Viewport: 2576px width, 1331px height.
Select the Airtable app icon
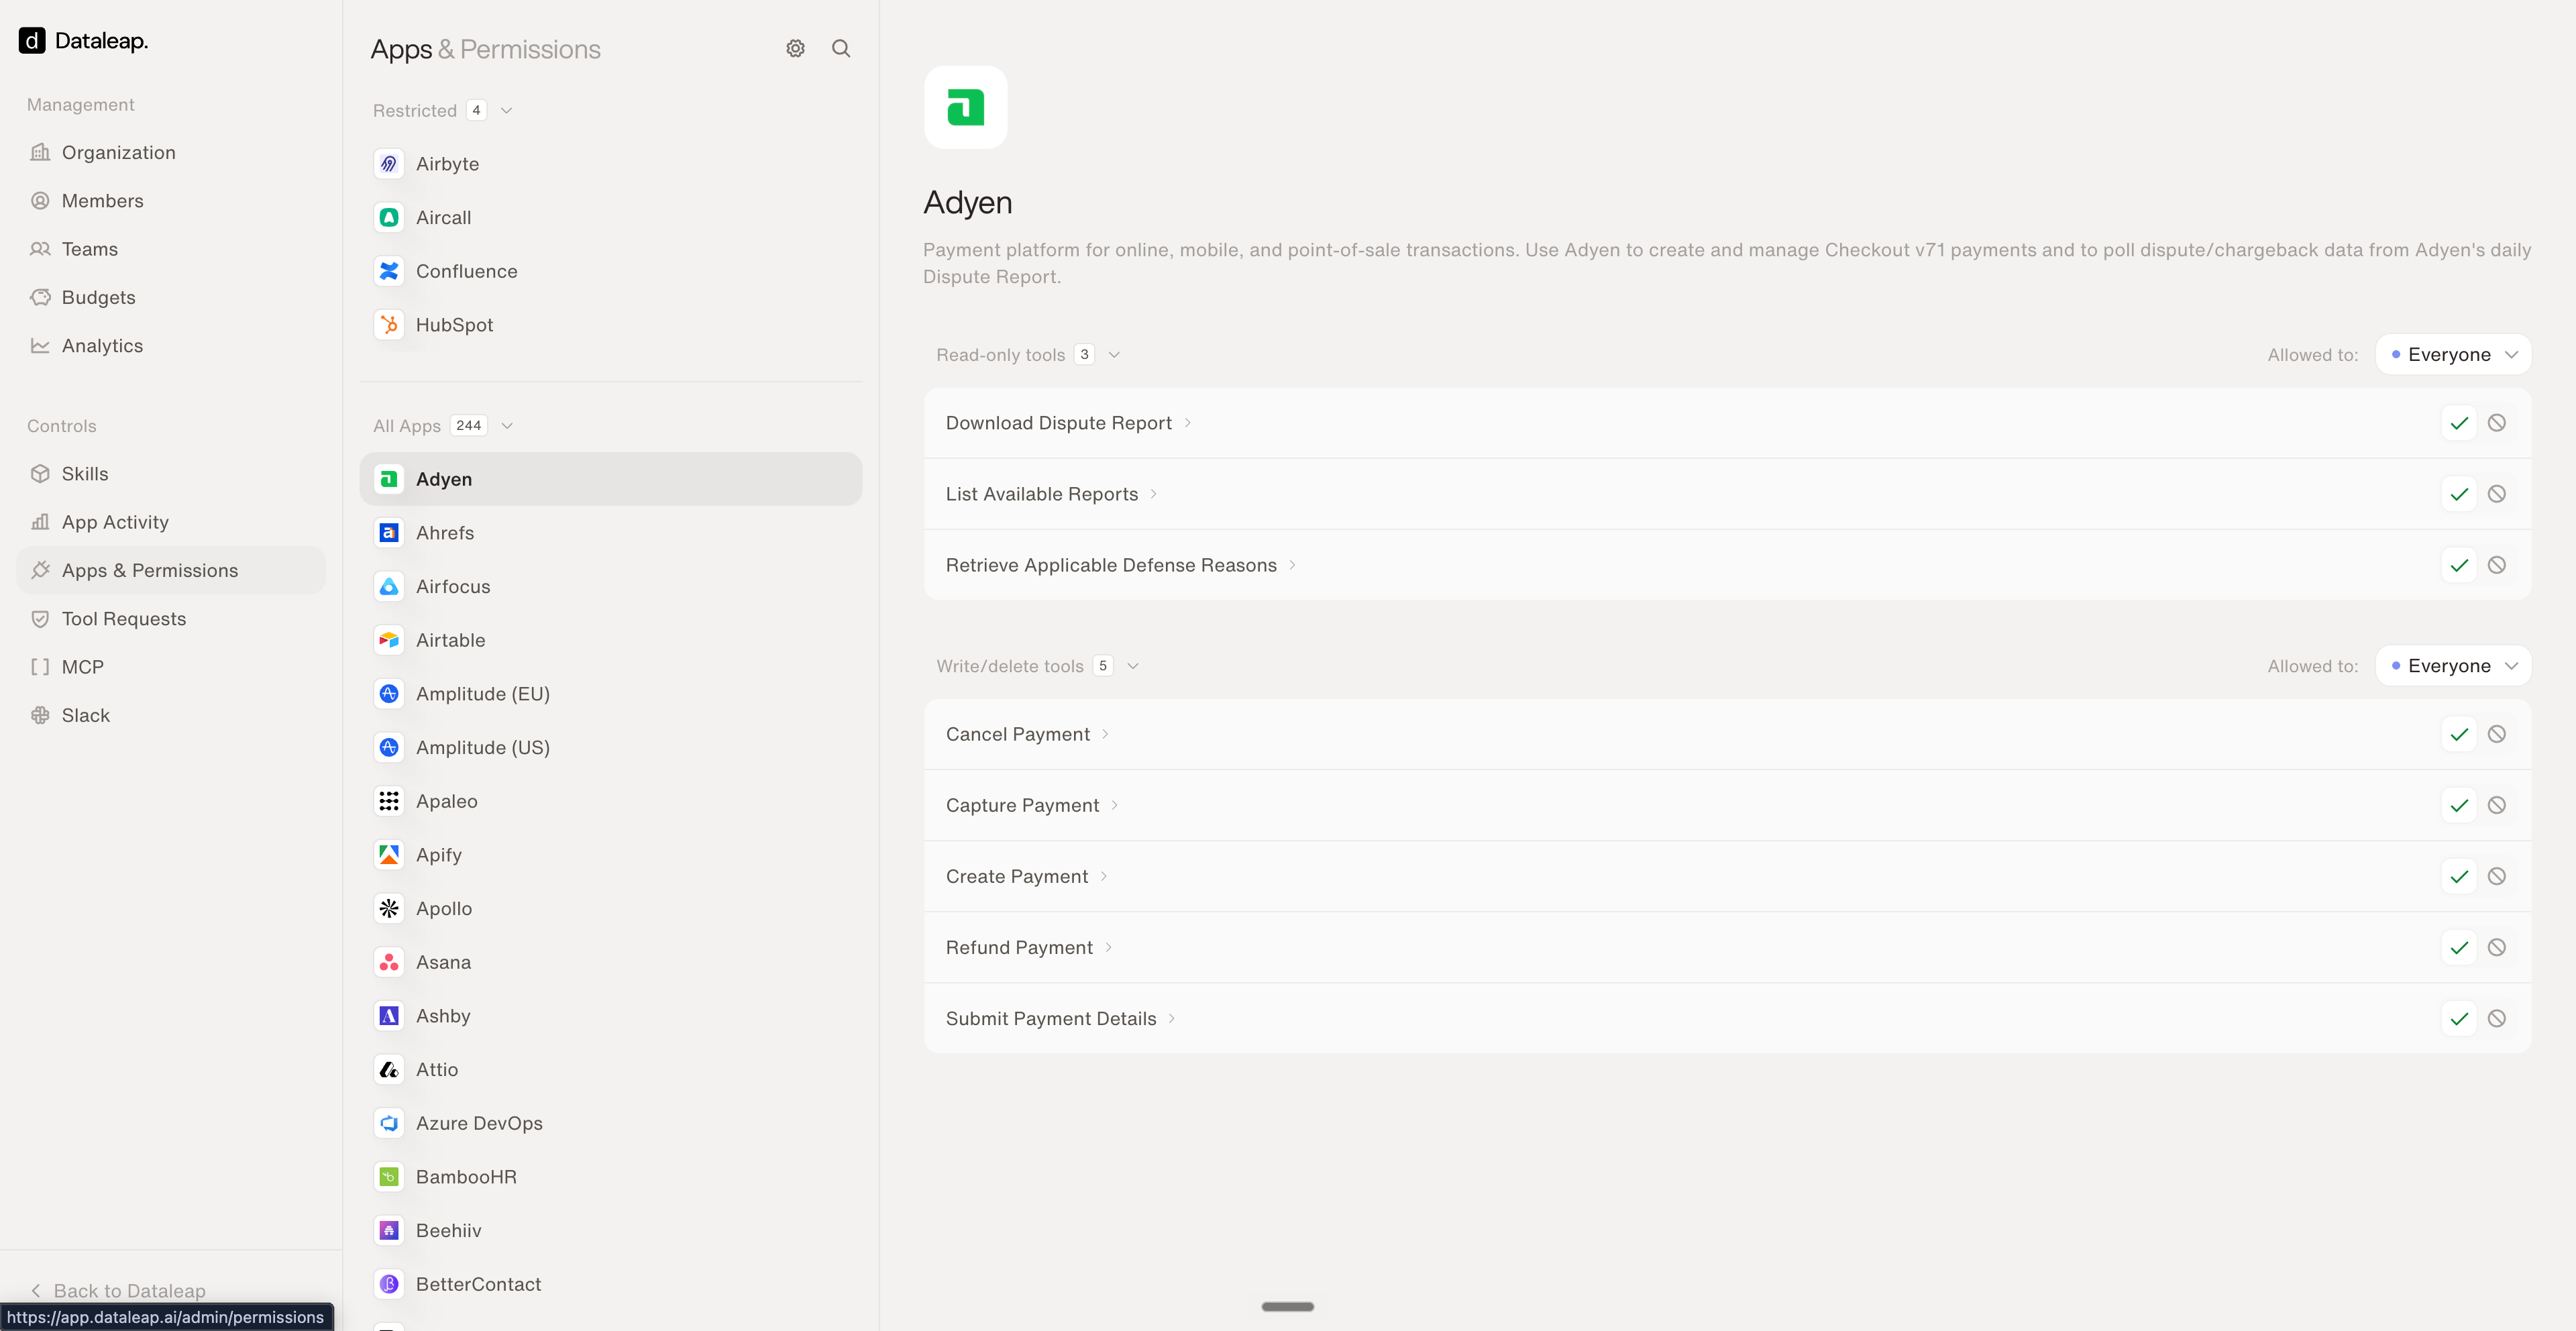[389, 640]
